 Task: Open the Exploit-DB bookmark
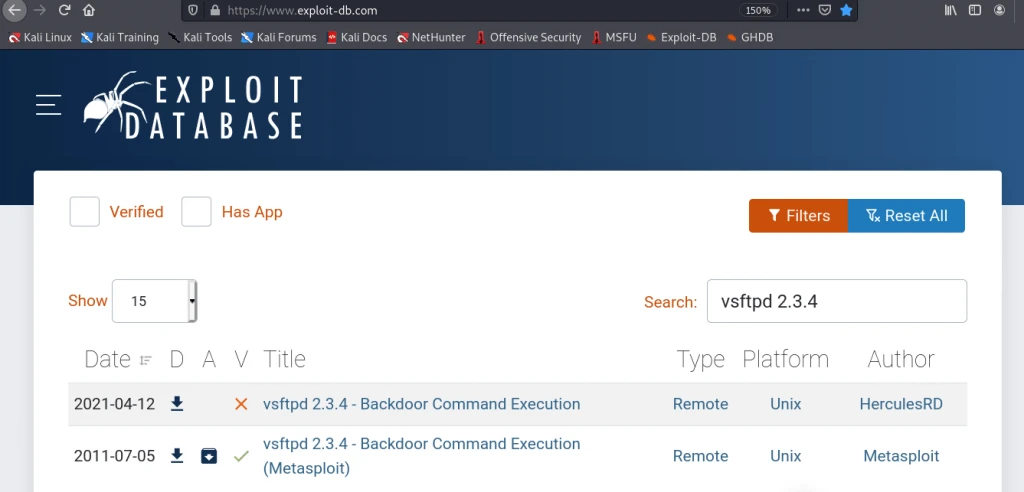point(680,37)
